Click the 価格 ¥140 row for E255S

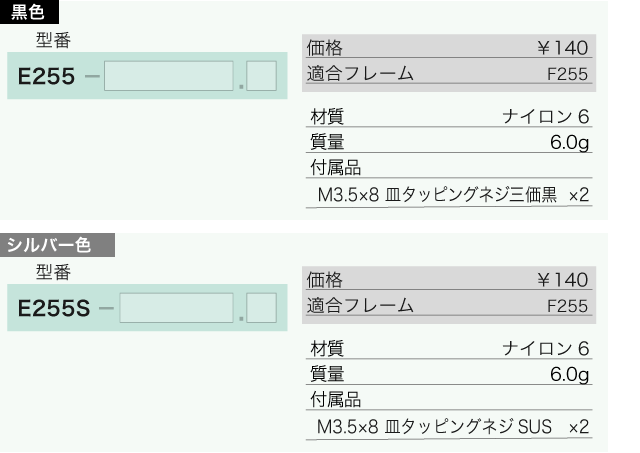(448, 280)
